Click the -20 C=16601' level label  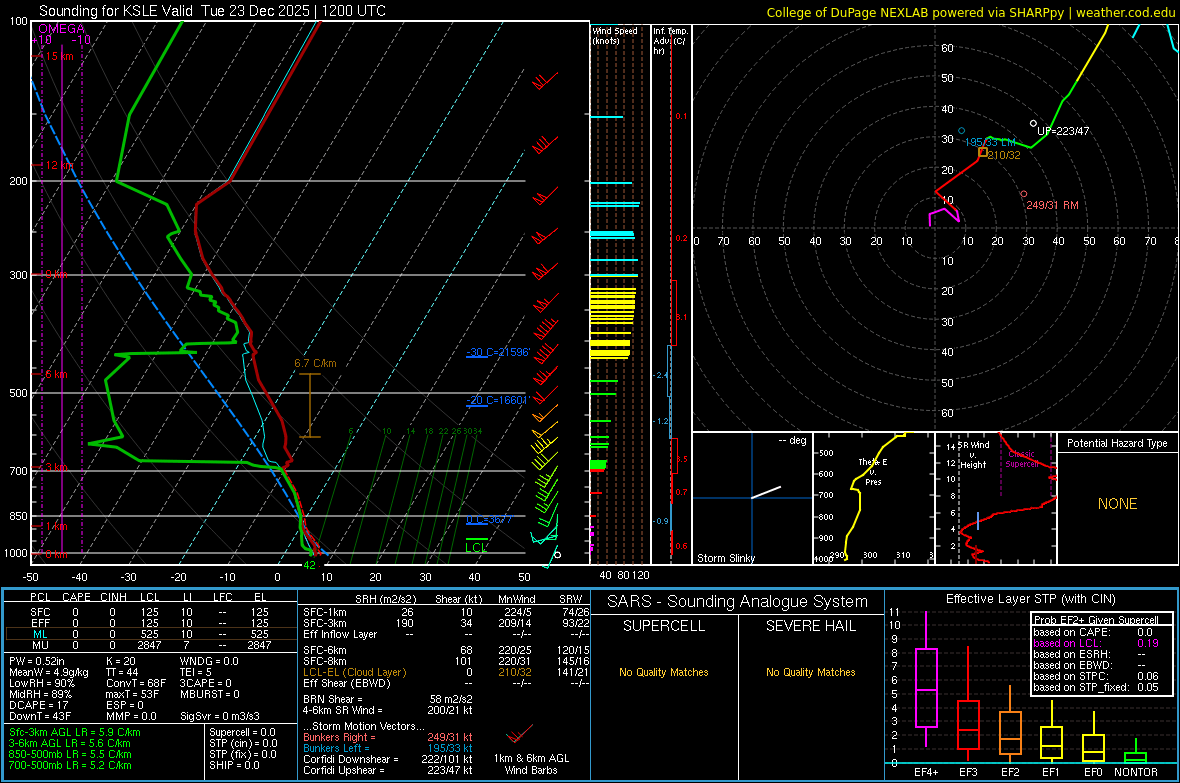498,401
